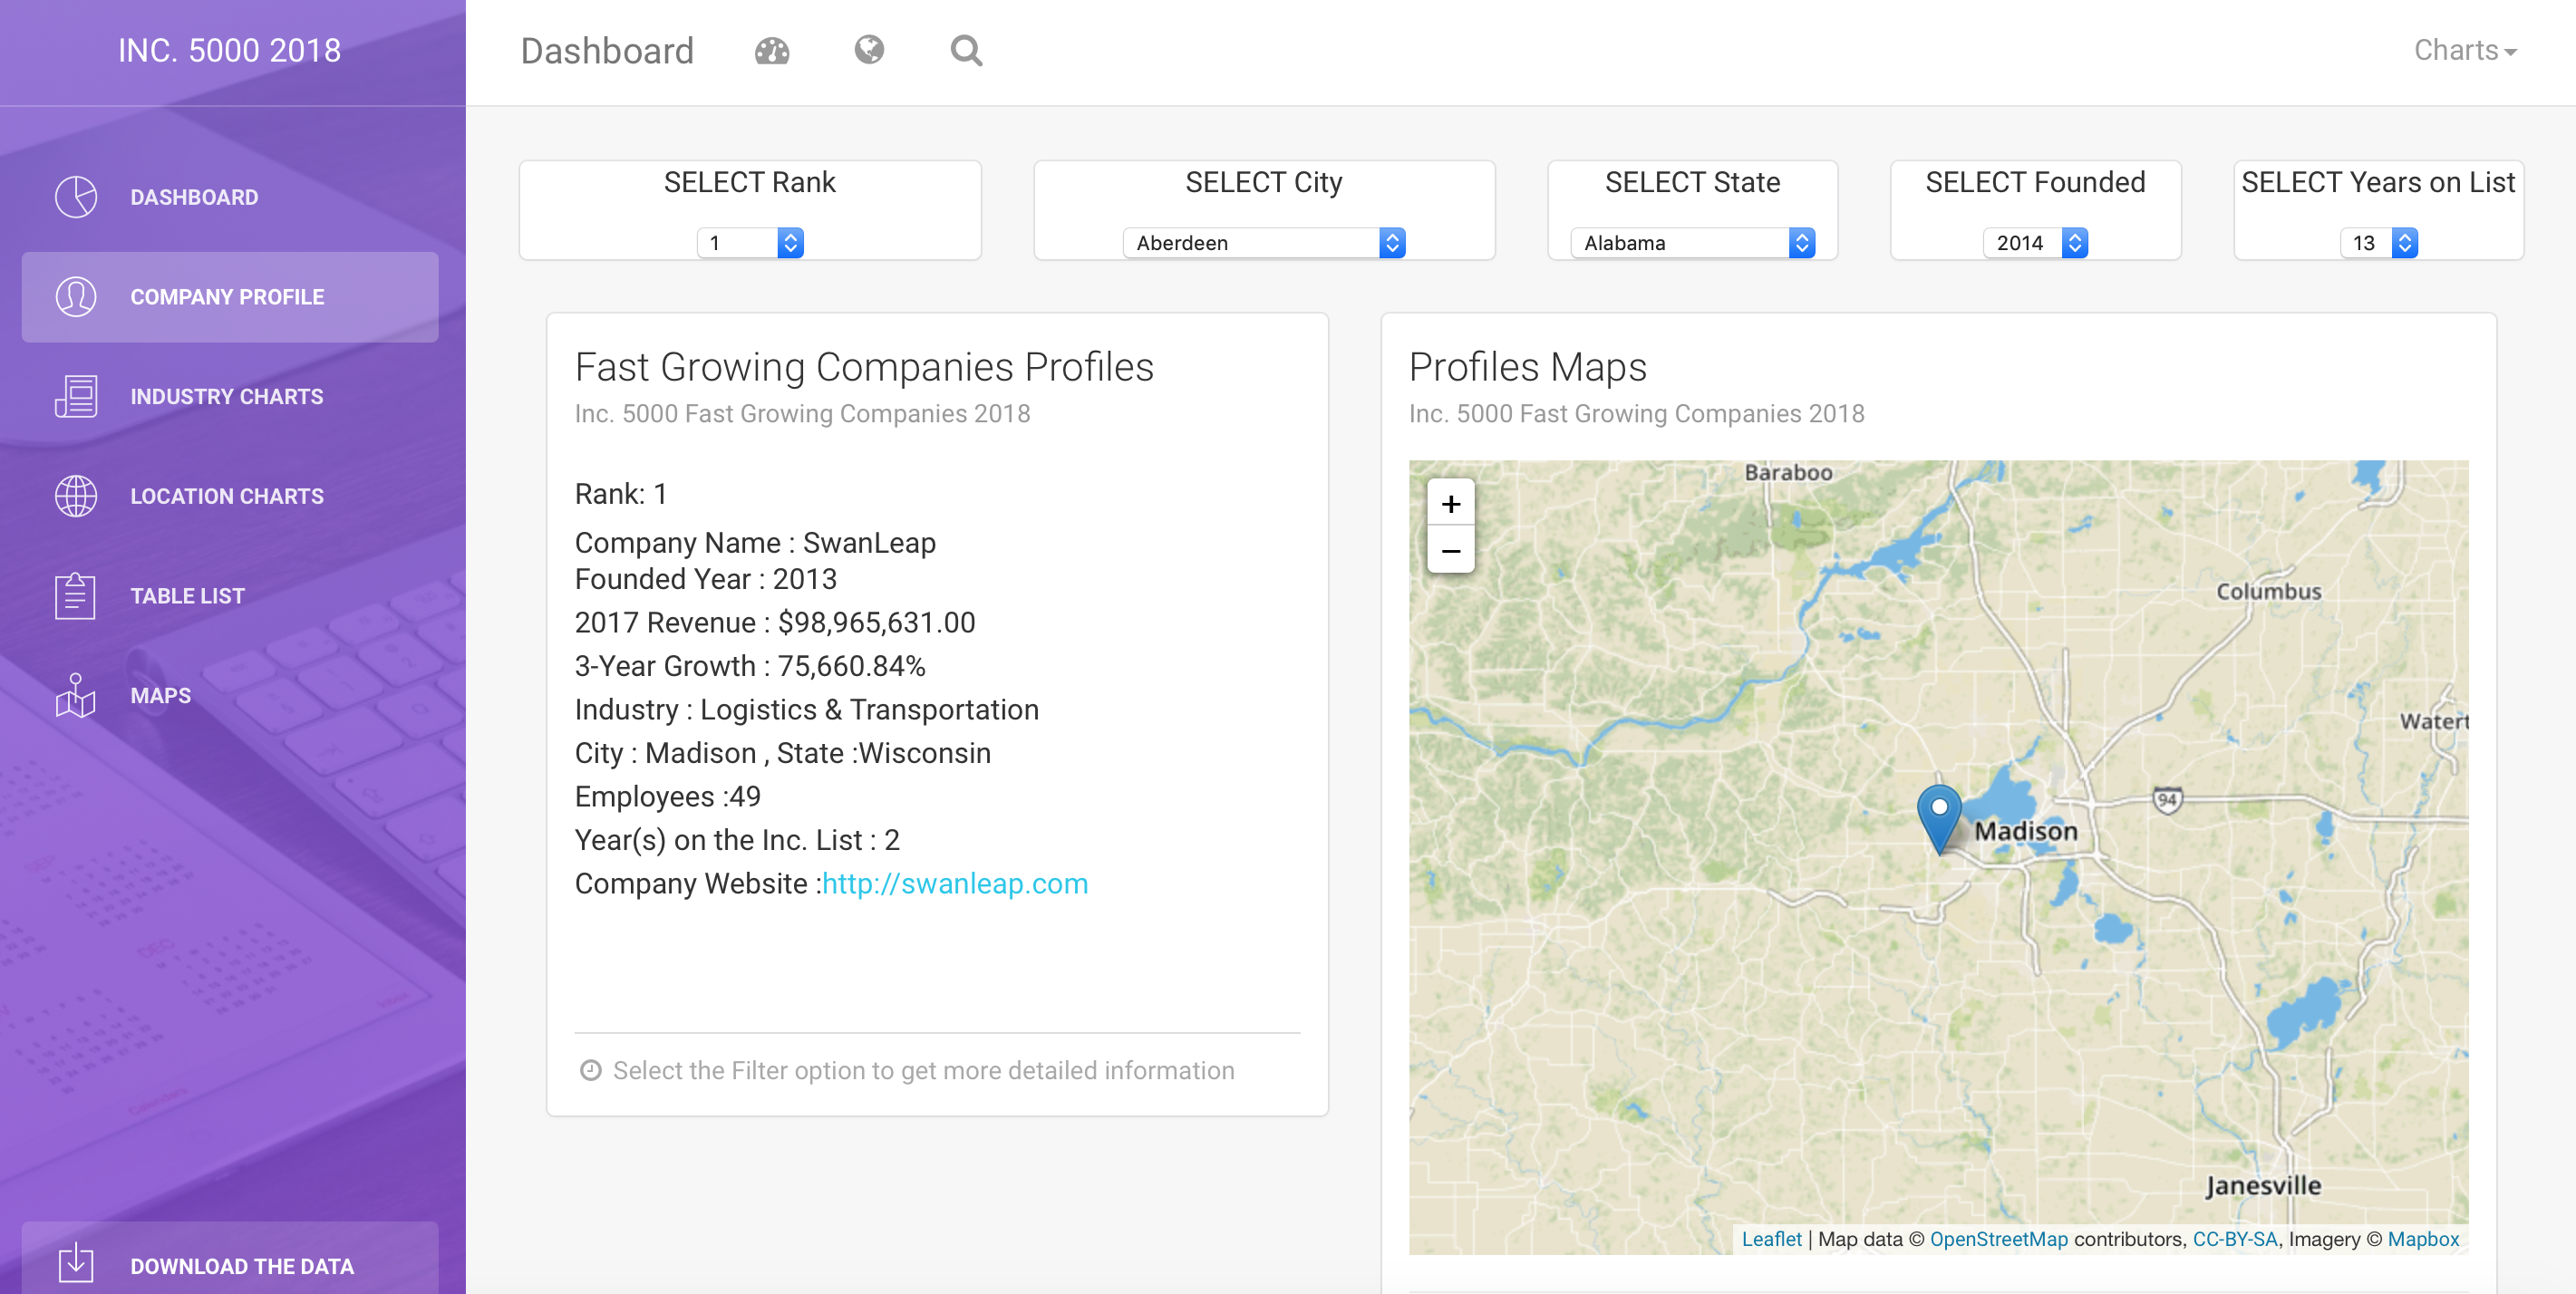Click 'Company Name : SwanLeap' text
This screenshot has height=1294, width=2576.
point(755,542)
